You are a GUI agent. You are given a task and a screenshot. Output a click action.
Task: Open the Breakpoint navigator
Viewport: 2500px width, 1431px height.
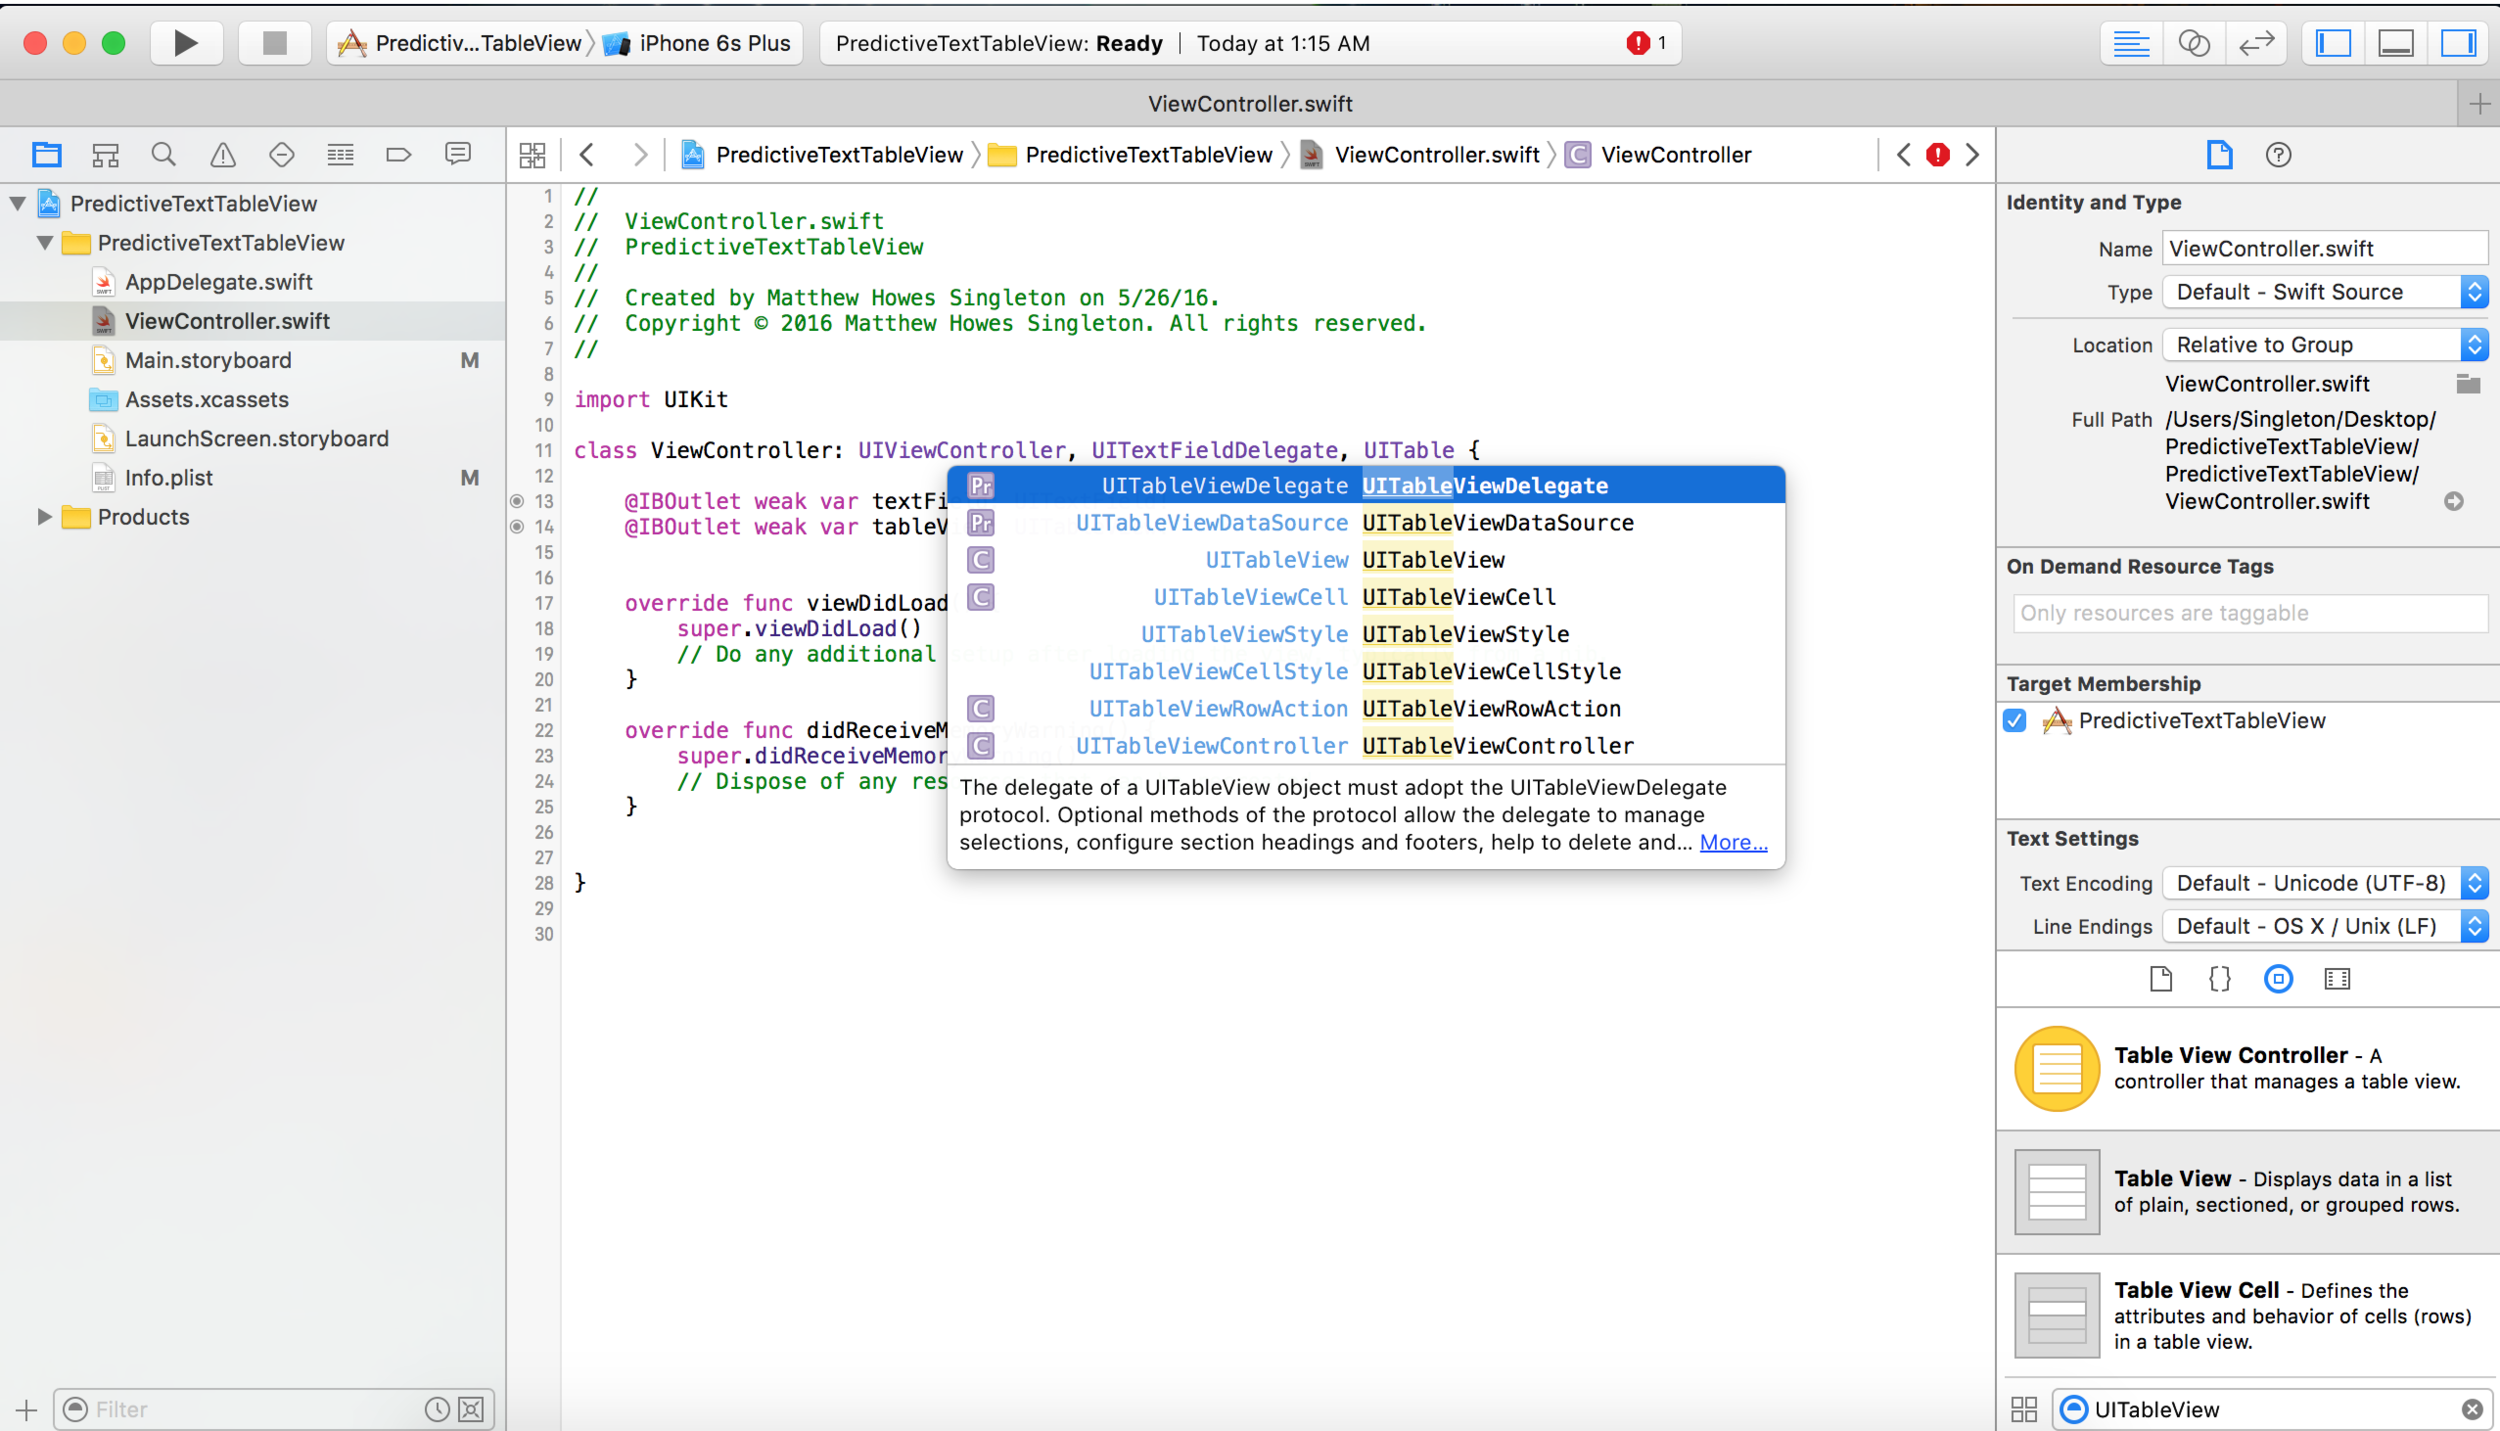coord(398,155)
